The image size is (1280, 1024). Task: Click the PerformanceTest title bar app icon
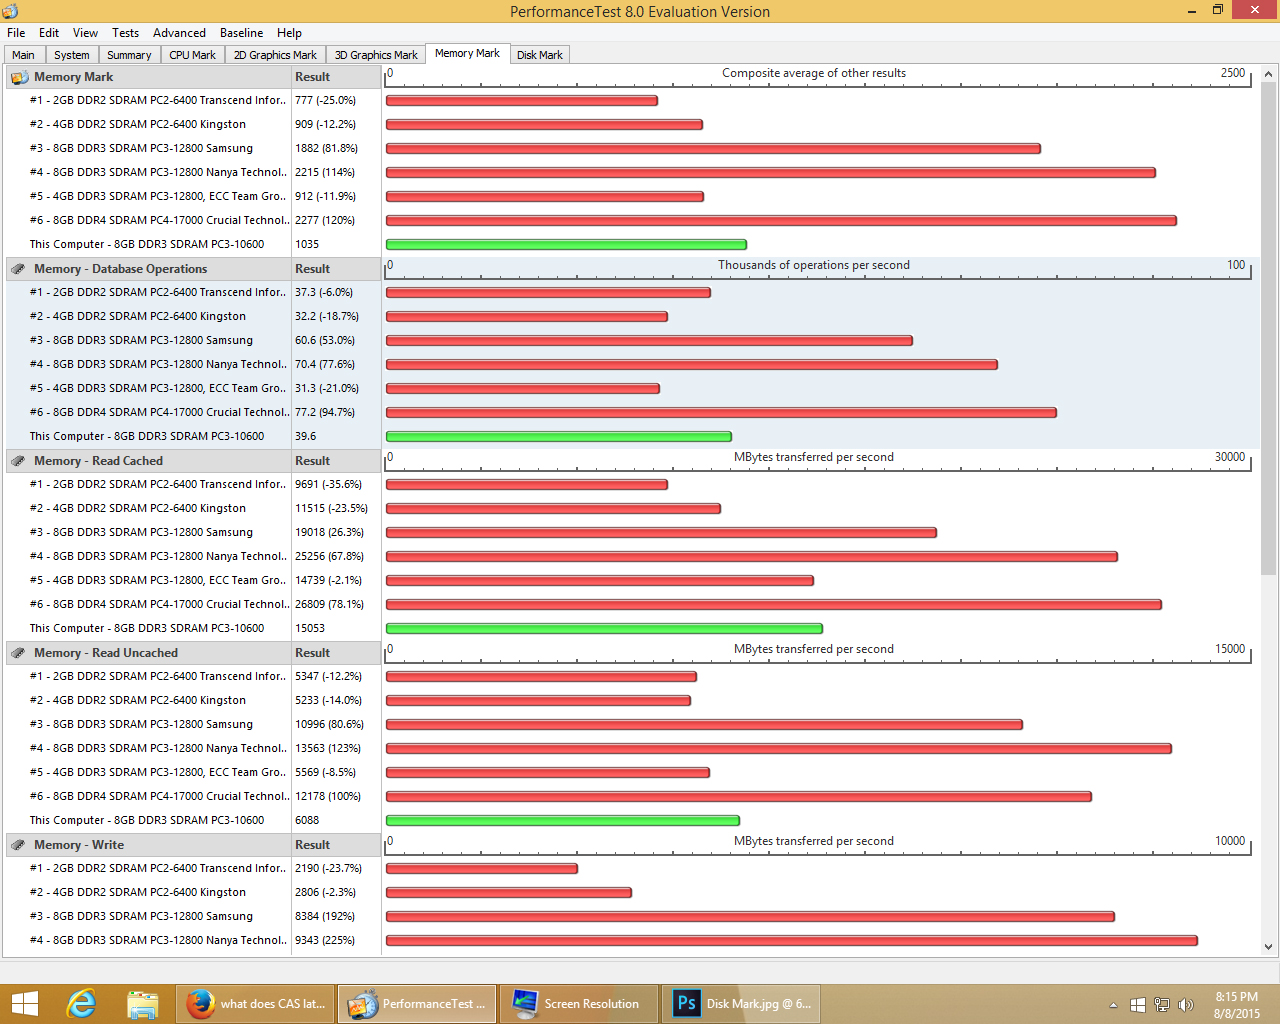(10, 11)
